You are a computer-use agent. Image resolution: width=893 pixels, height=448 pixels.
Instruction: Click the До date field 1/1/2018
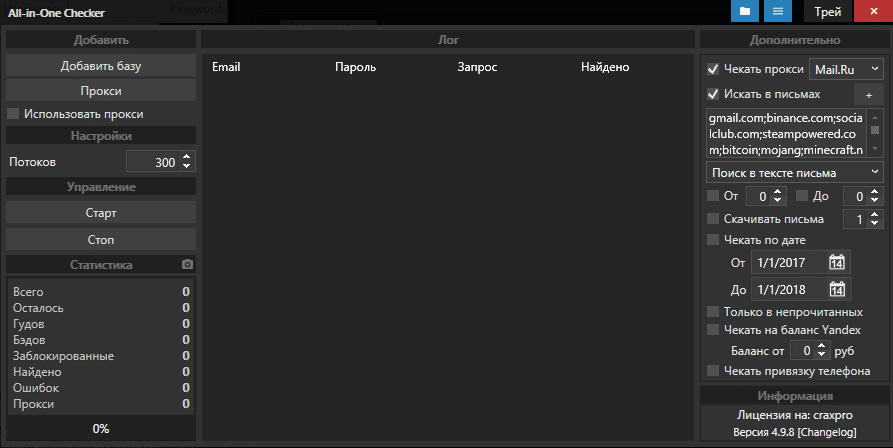point(789,289)
